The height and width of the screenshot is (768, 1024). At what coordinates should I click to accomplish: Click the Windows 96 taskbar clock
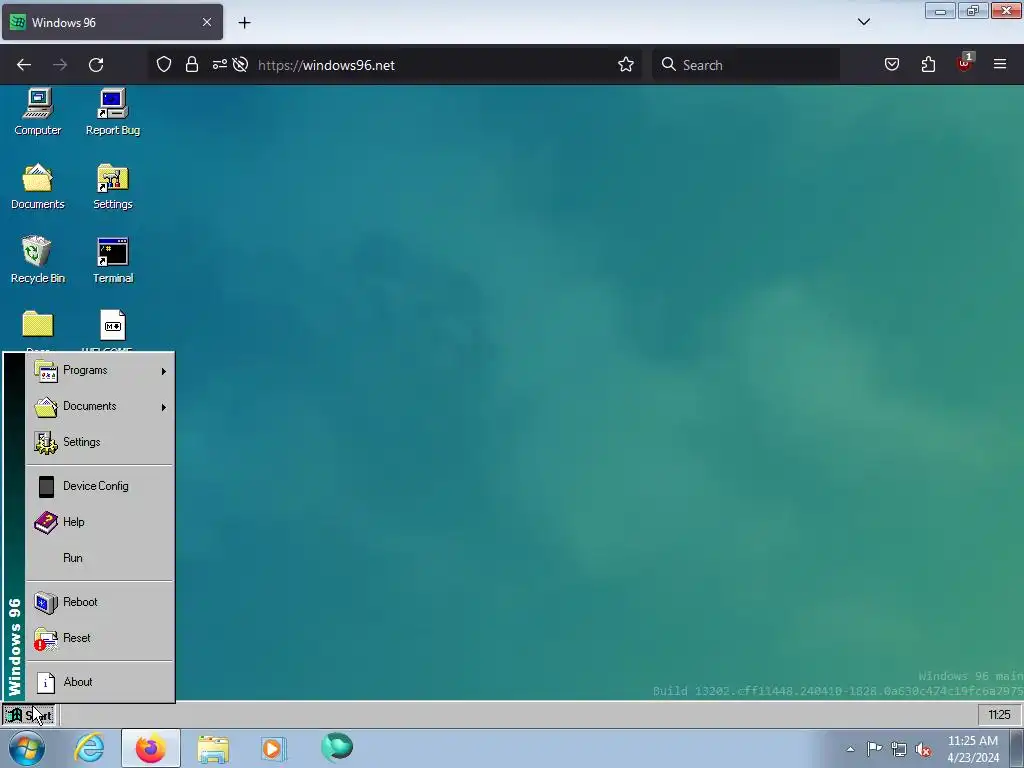pos(999,715)
